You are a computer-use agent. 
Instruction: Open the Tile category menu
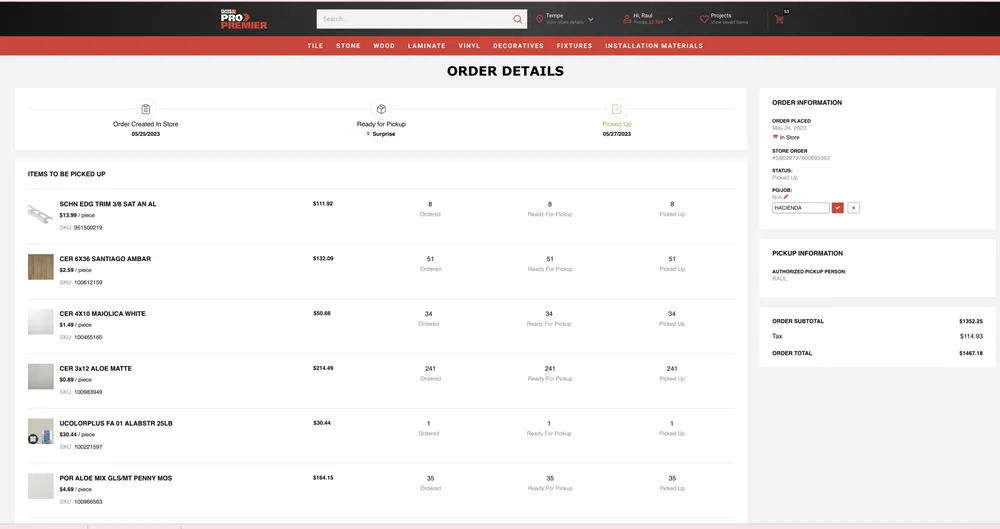coord(315,46)
